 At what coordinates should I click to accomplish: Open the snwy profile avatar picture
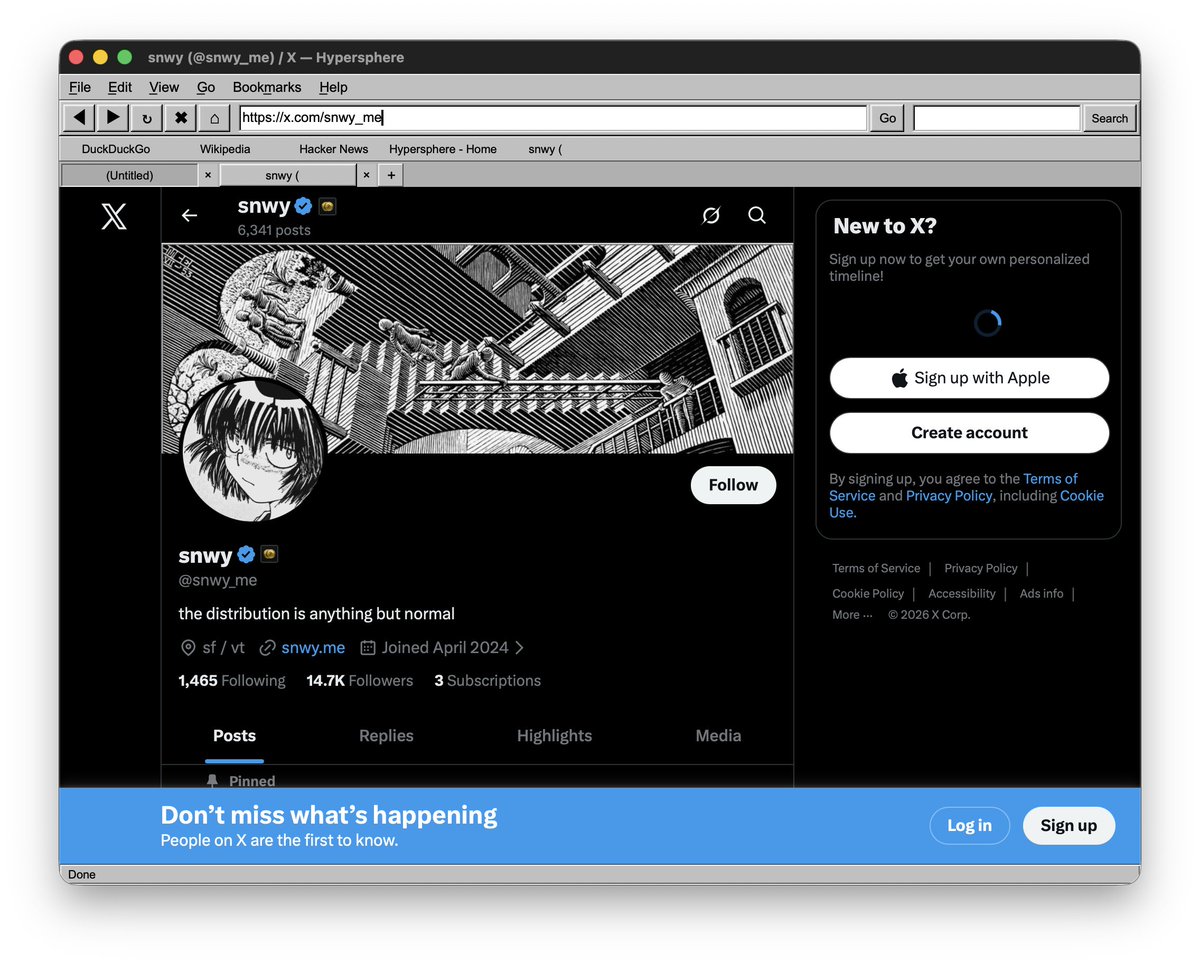click(254, 449)
